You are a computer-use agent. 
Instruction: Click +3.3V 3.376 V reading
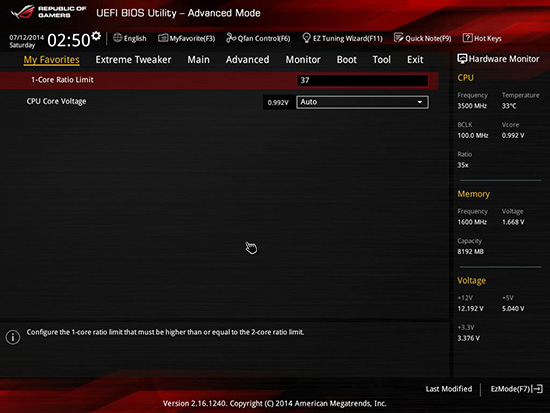tap(469, 338)
